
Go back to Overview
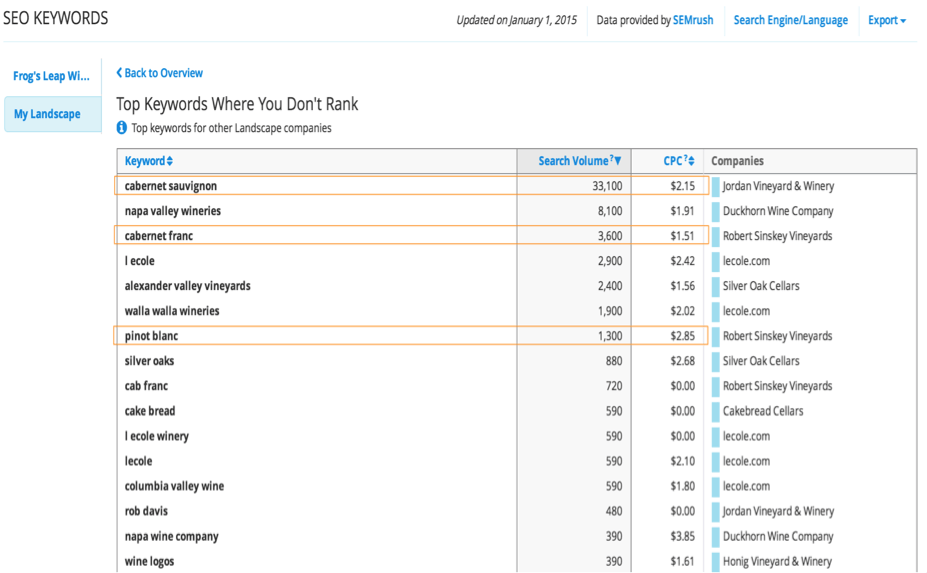pos(163,73)
